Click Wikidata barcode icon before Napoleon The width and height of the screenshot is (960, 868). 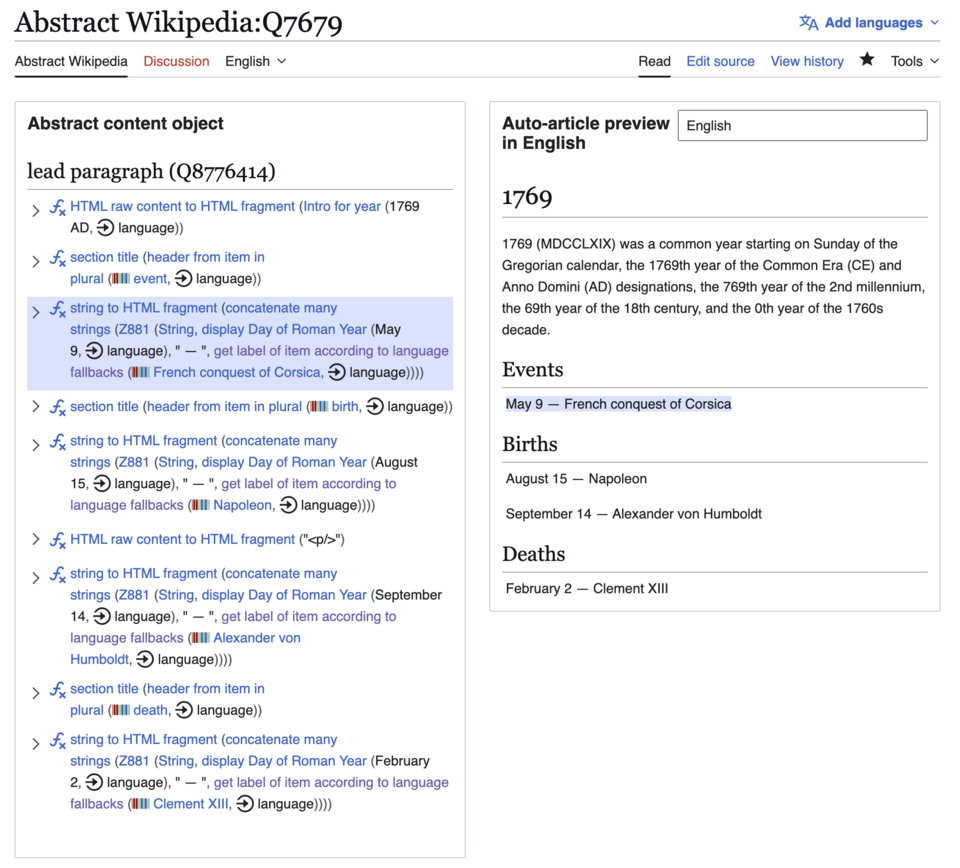[x=200, y=505]
